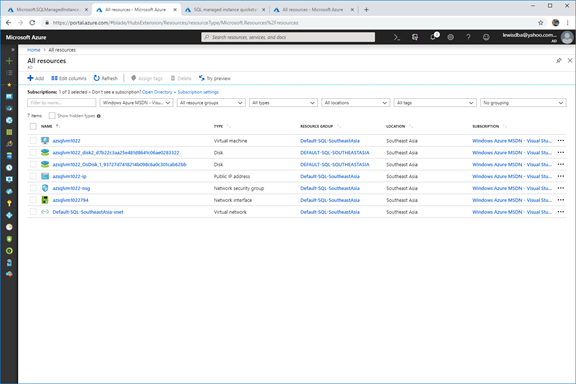The height and width of the screenshot is (384, 576).
Task: Check the box for azsqlvm1022794 row
Action: coord(33,200)
